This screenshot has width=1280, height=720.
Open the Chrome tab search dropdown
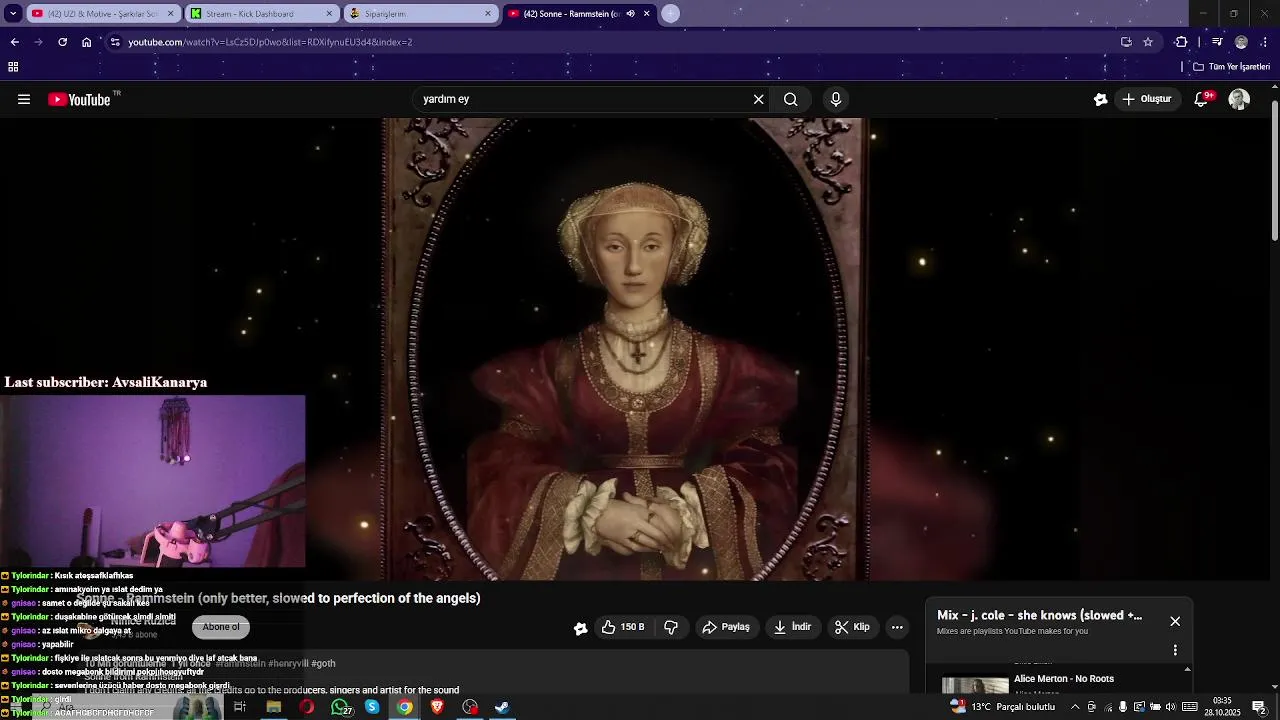click(13, 14)
